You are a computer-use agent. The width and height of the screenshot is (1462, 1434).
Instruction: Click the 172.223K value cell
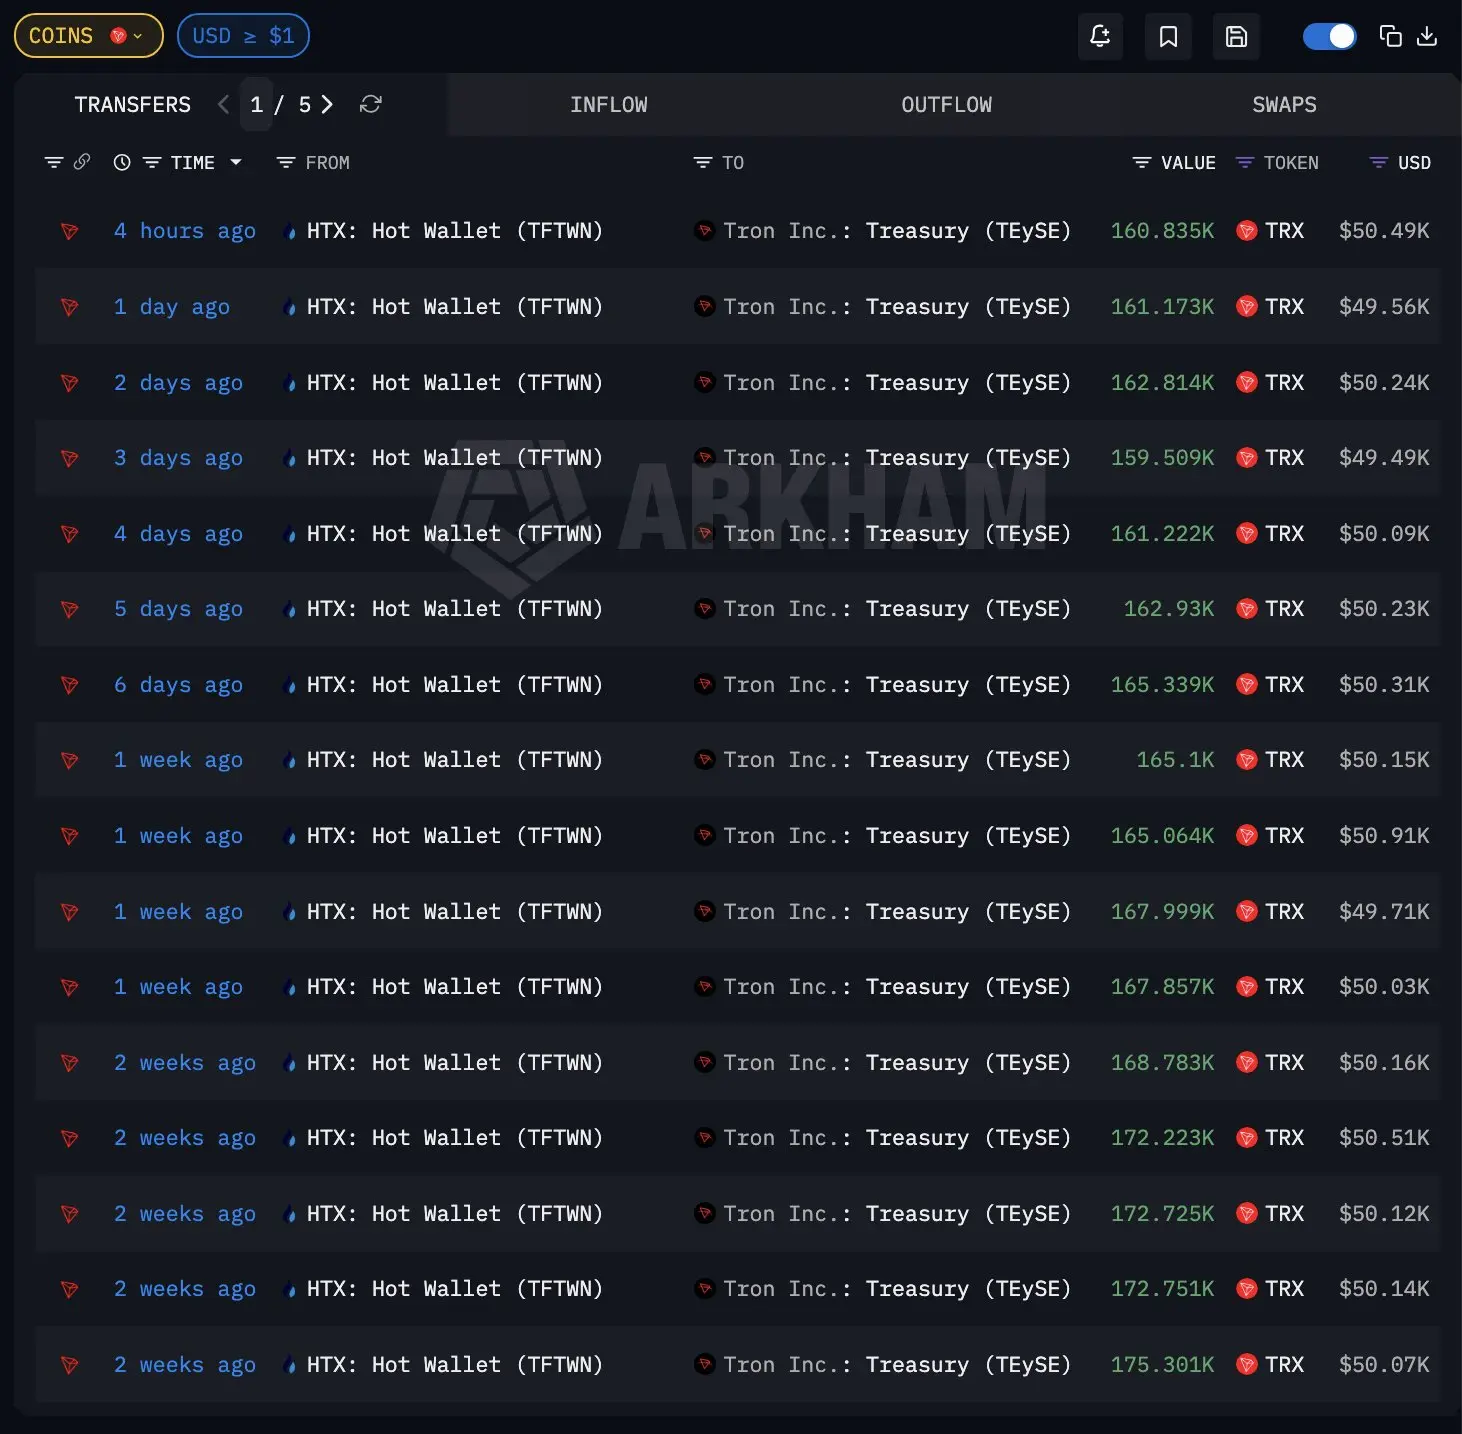(1162, 1138)
